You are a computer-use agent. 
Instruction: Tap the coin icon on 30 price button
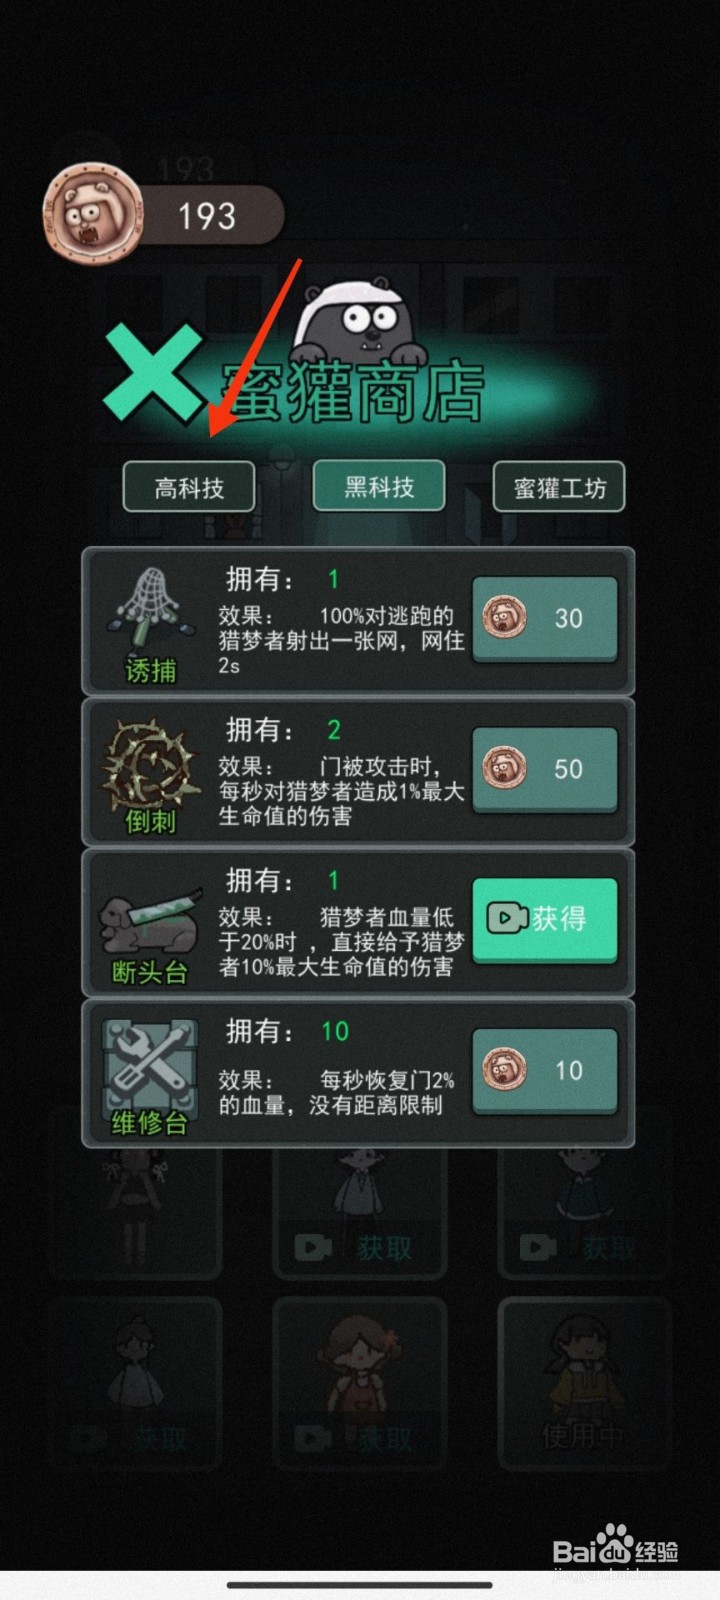pyautogui.click(x=503, y=618)
